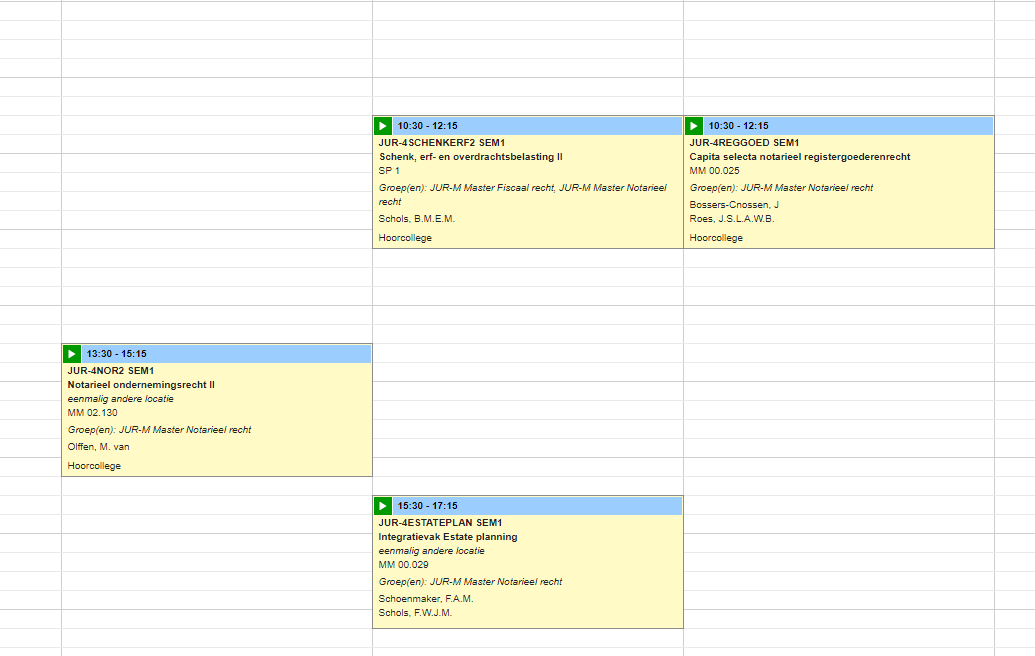Image resolution: width=1035 pixels, height=656 pixels.
Task: Click room location MM 02.130
Action: pos(92,413)
